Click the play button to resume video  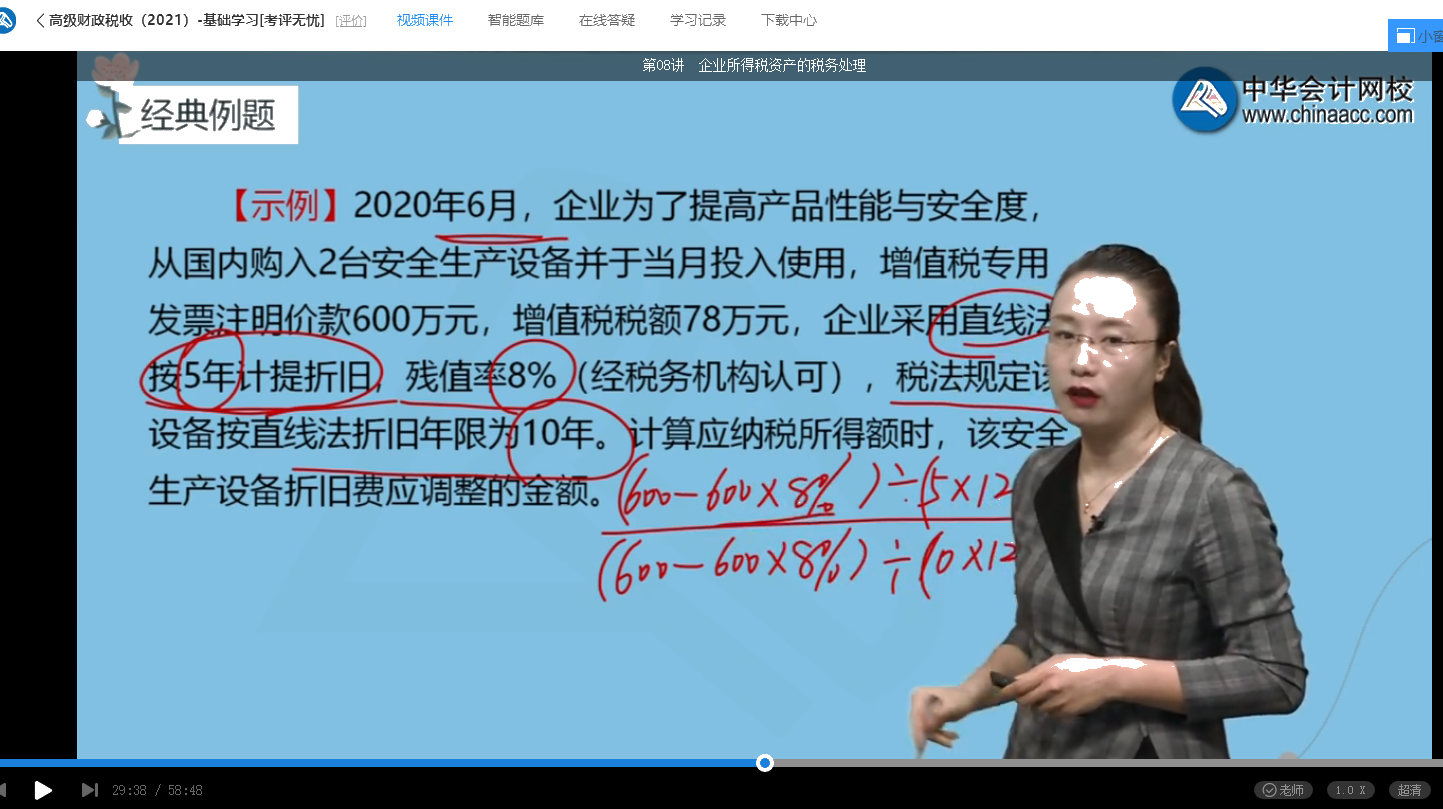coord(44,789)
